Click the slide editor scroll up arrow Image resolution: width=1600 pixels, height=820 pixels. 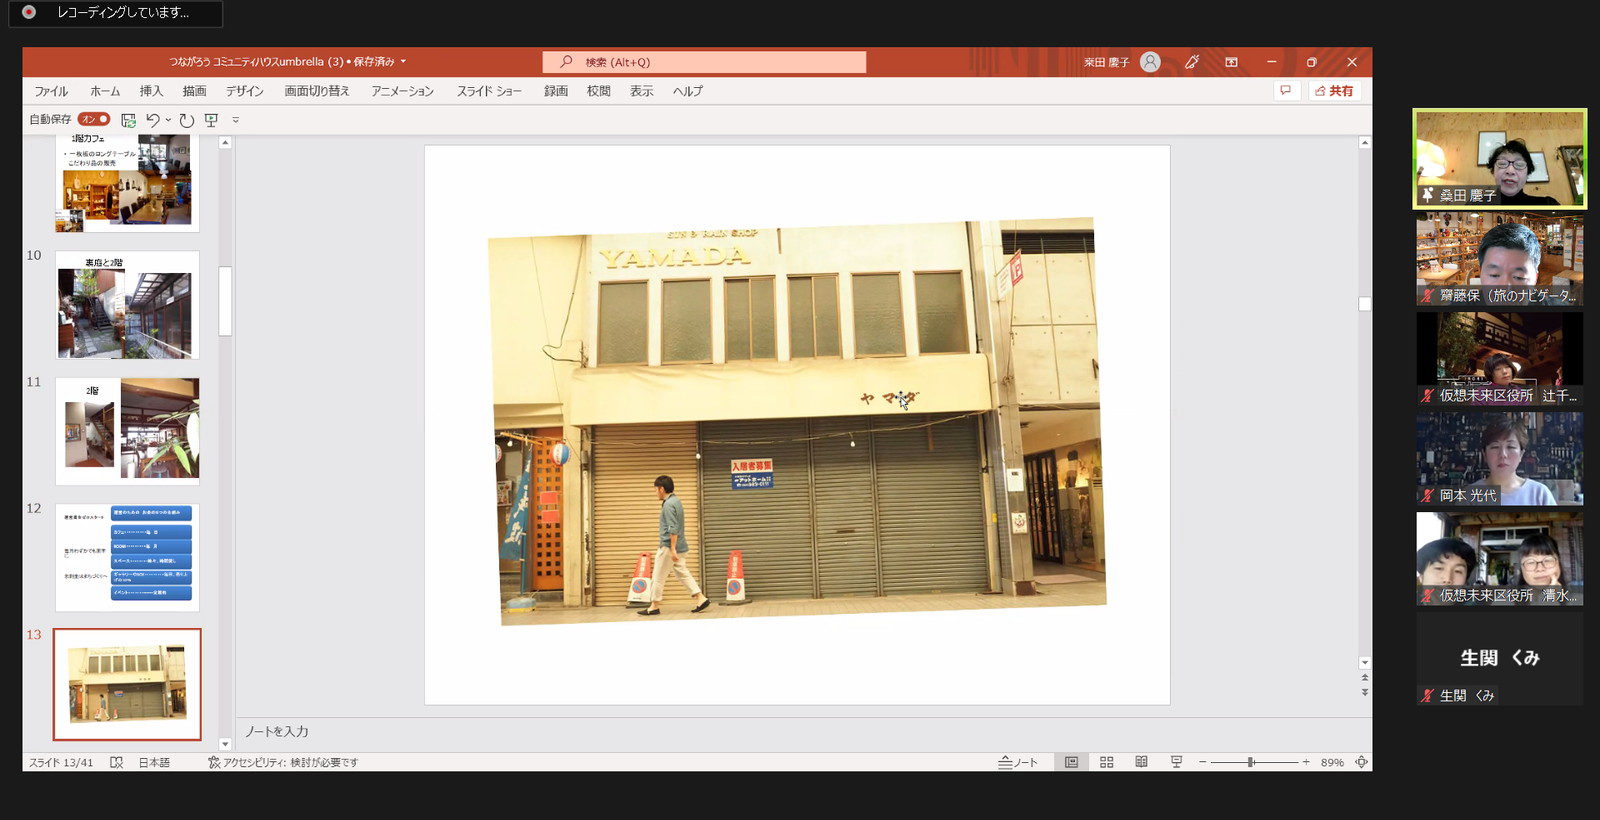1364,143
